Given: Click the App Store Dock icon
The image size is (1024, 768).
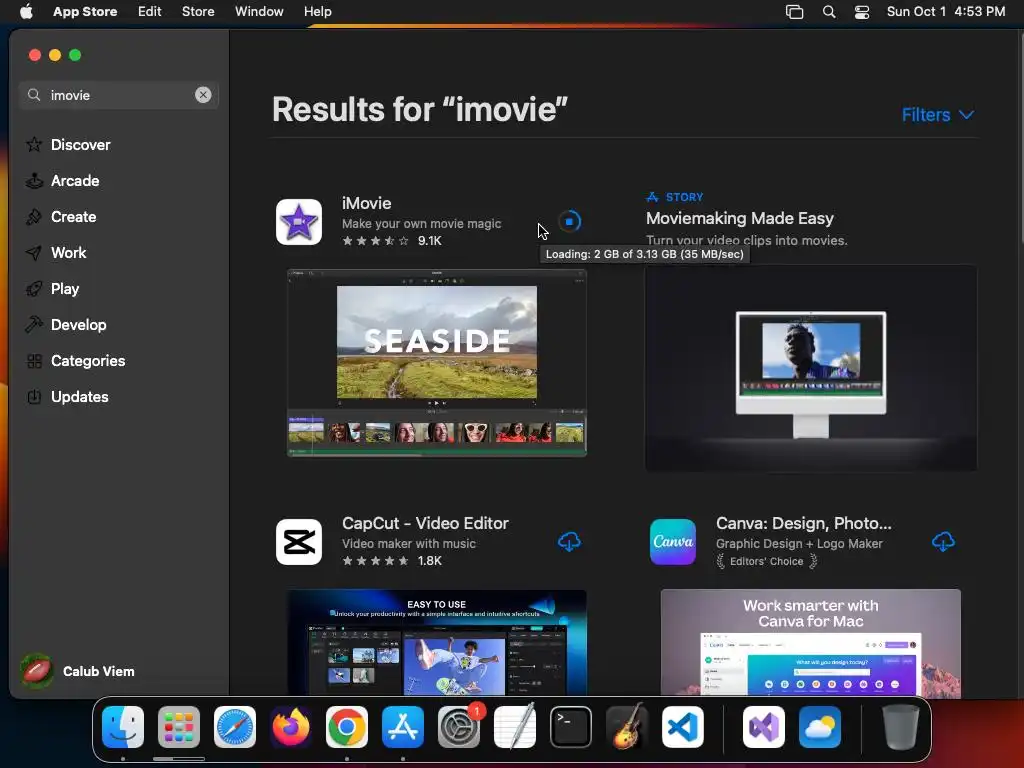Looking at the screenshot, I should 403,727.
